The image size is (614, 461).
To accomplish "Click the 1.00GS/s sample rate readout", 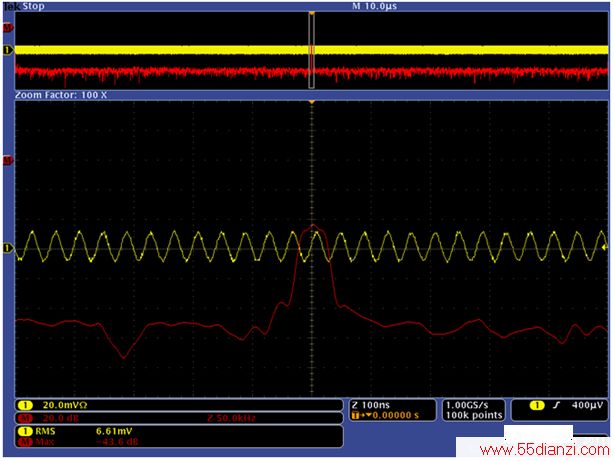I will click(x=467, y=405).
